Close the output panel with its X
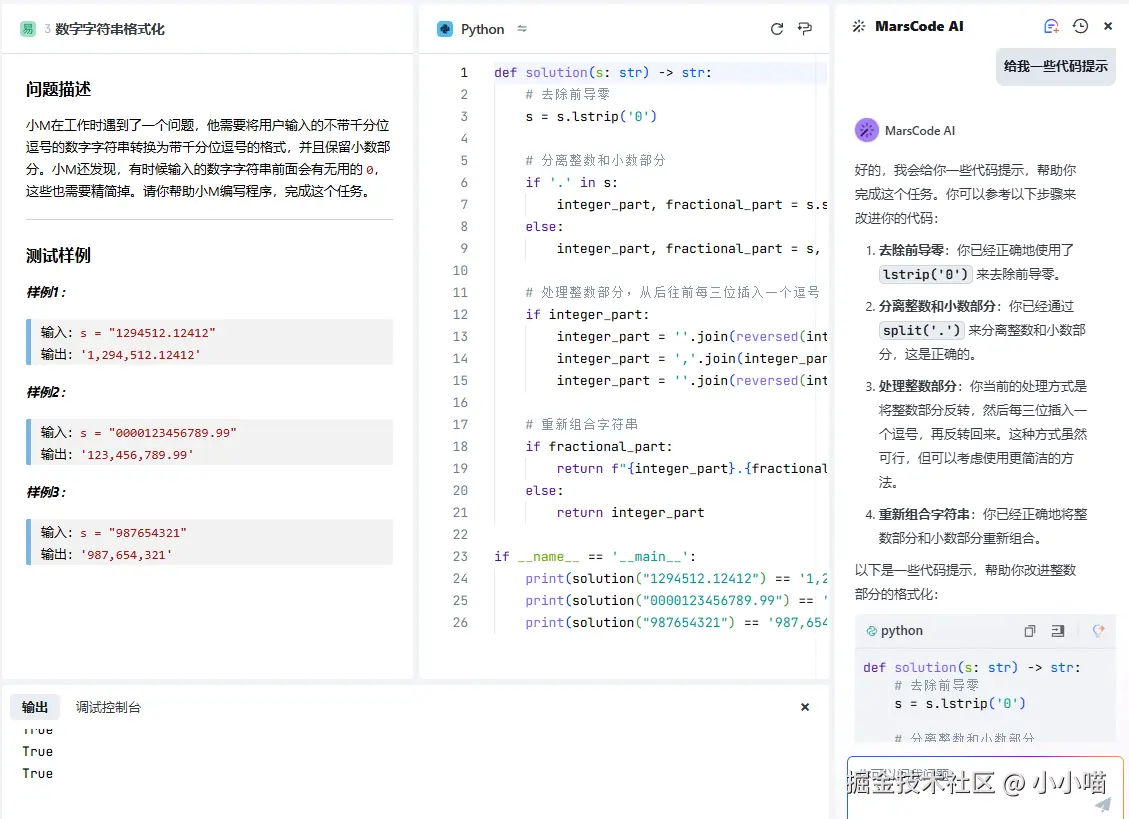 [804, 707]
